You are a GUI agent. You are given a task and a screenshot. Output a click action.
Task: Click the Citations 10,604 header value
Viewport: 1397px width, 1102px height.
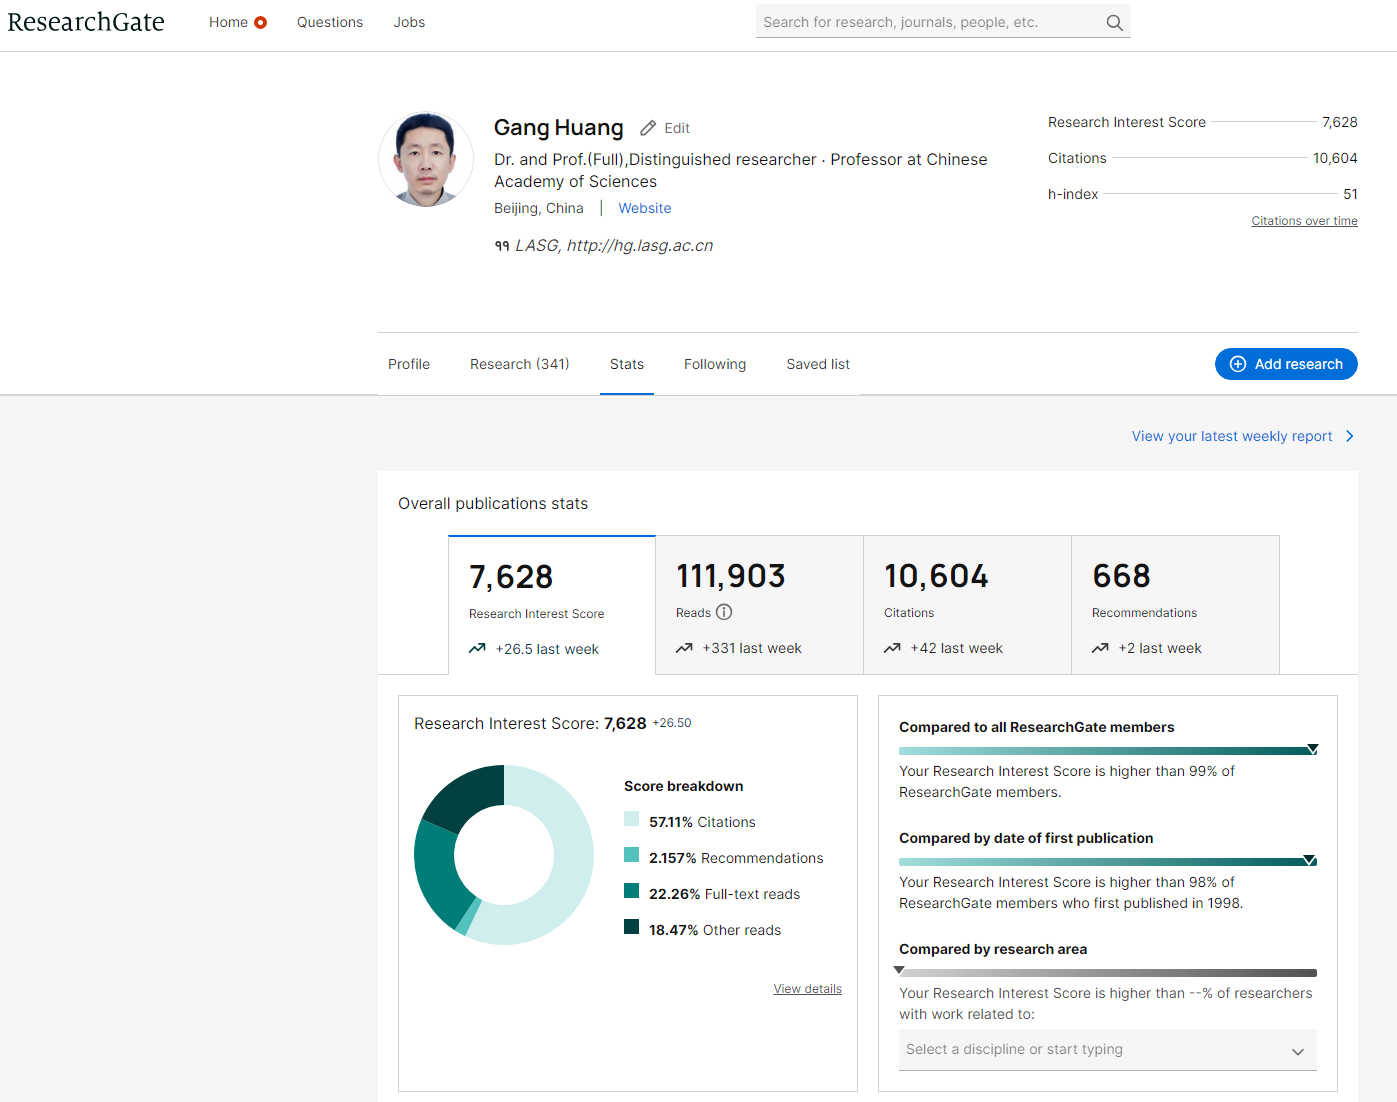click(x=1335, y=158)
